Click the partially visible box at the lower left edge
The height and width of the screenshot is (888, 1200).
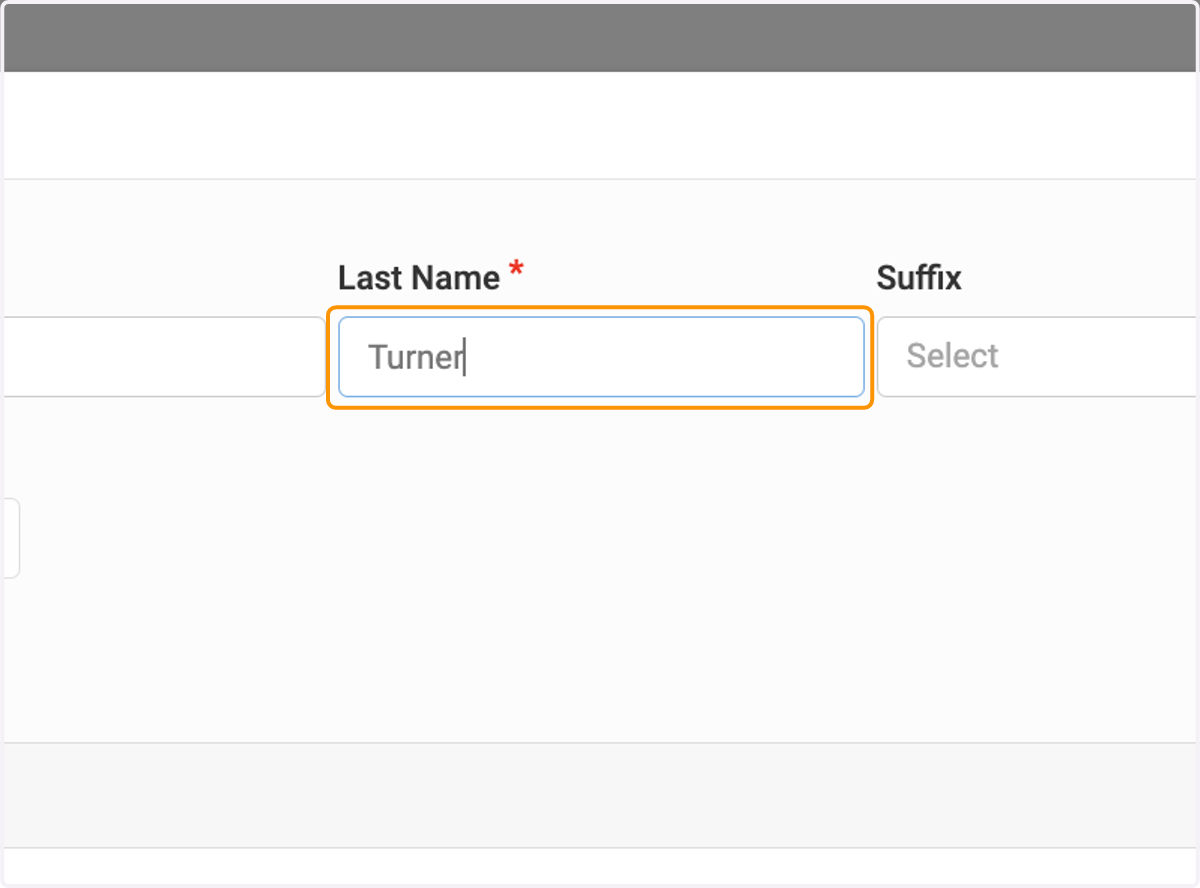pyautogui.click(x=10, y=538)
